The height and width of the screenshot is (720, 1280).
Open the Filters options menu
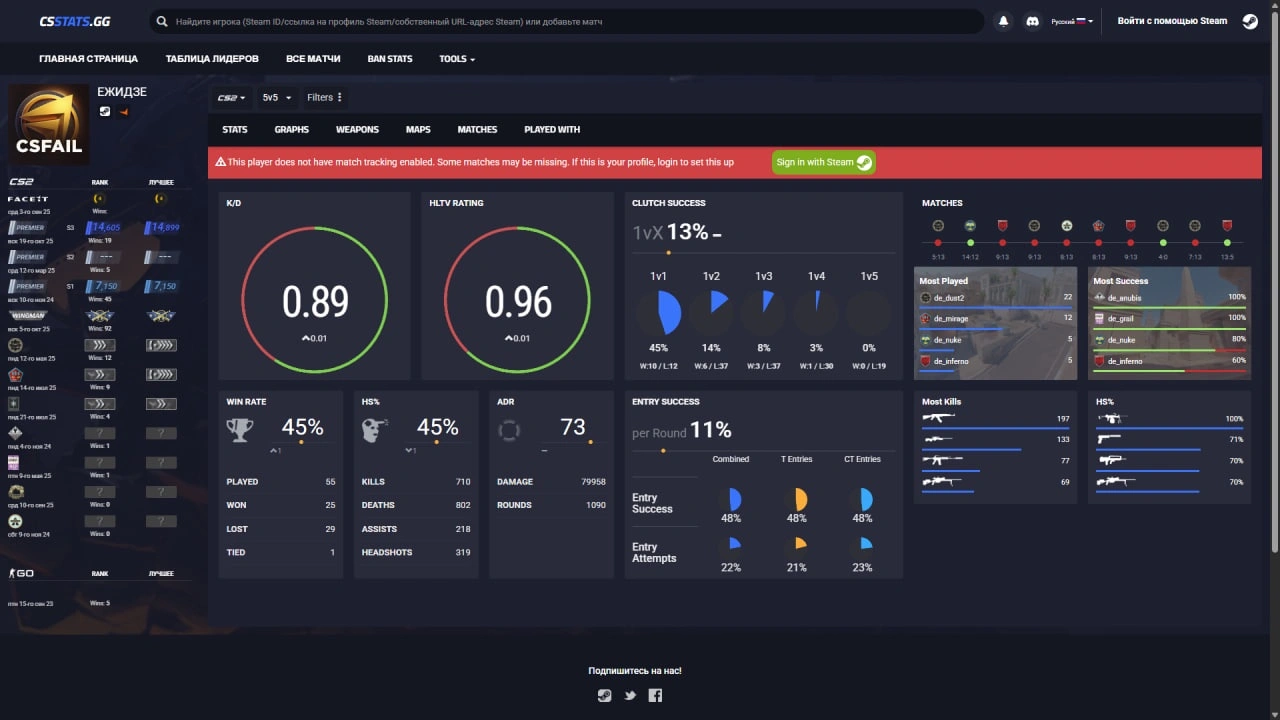[x=325, y=97]
